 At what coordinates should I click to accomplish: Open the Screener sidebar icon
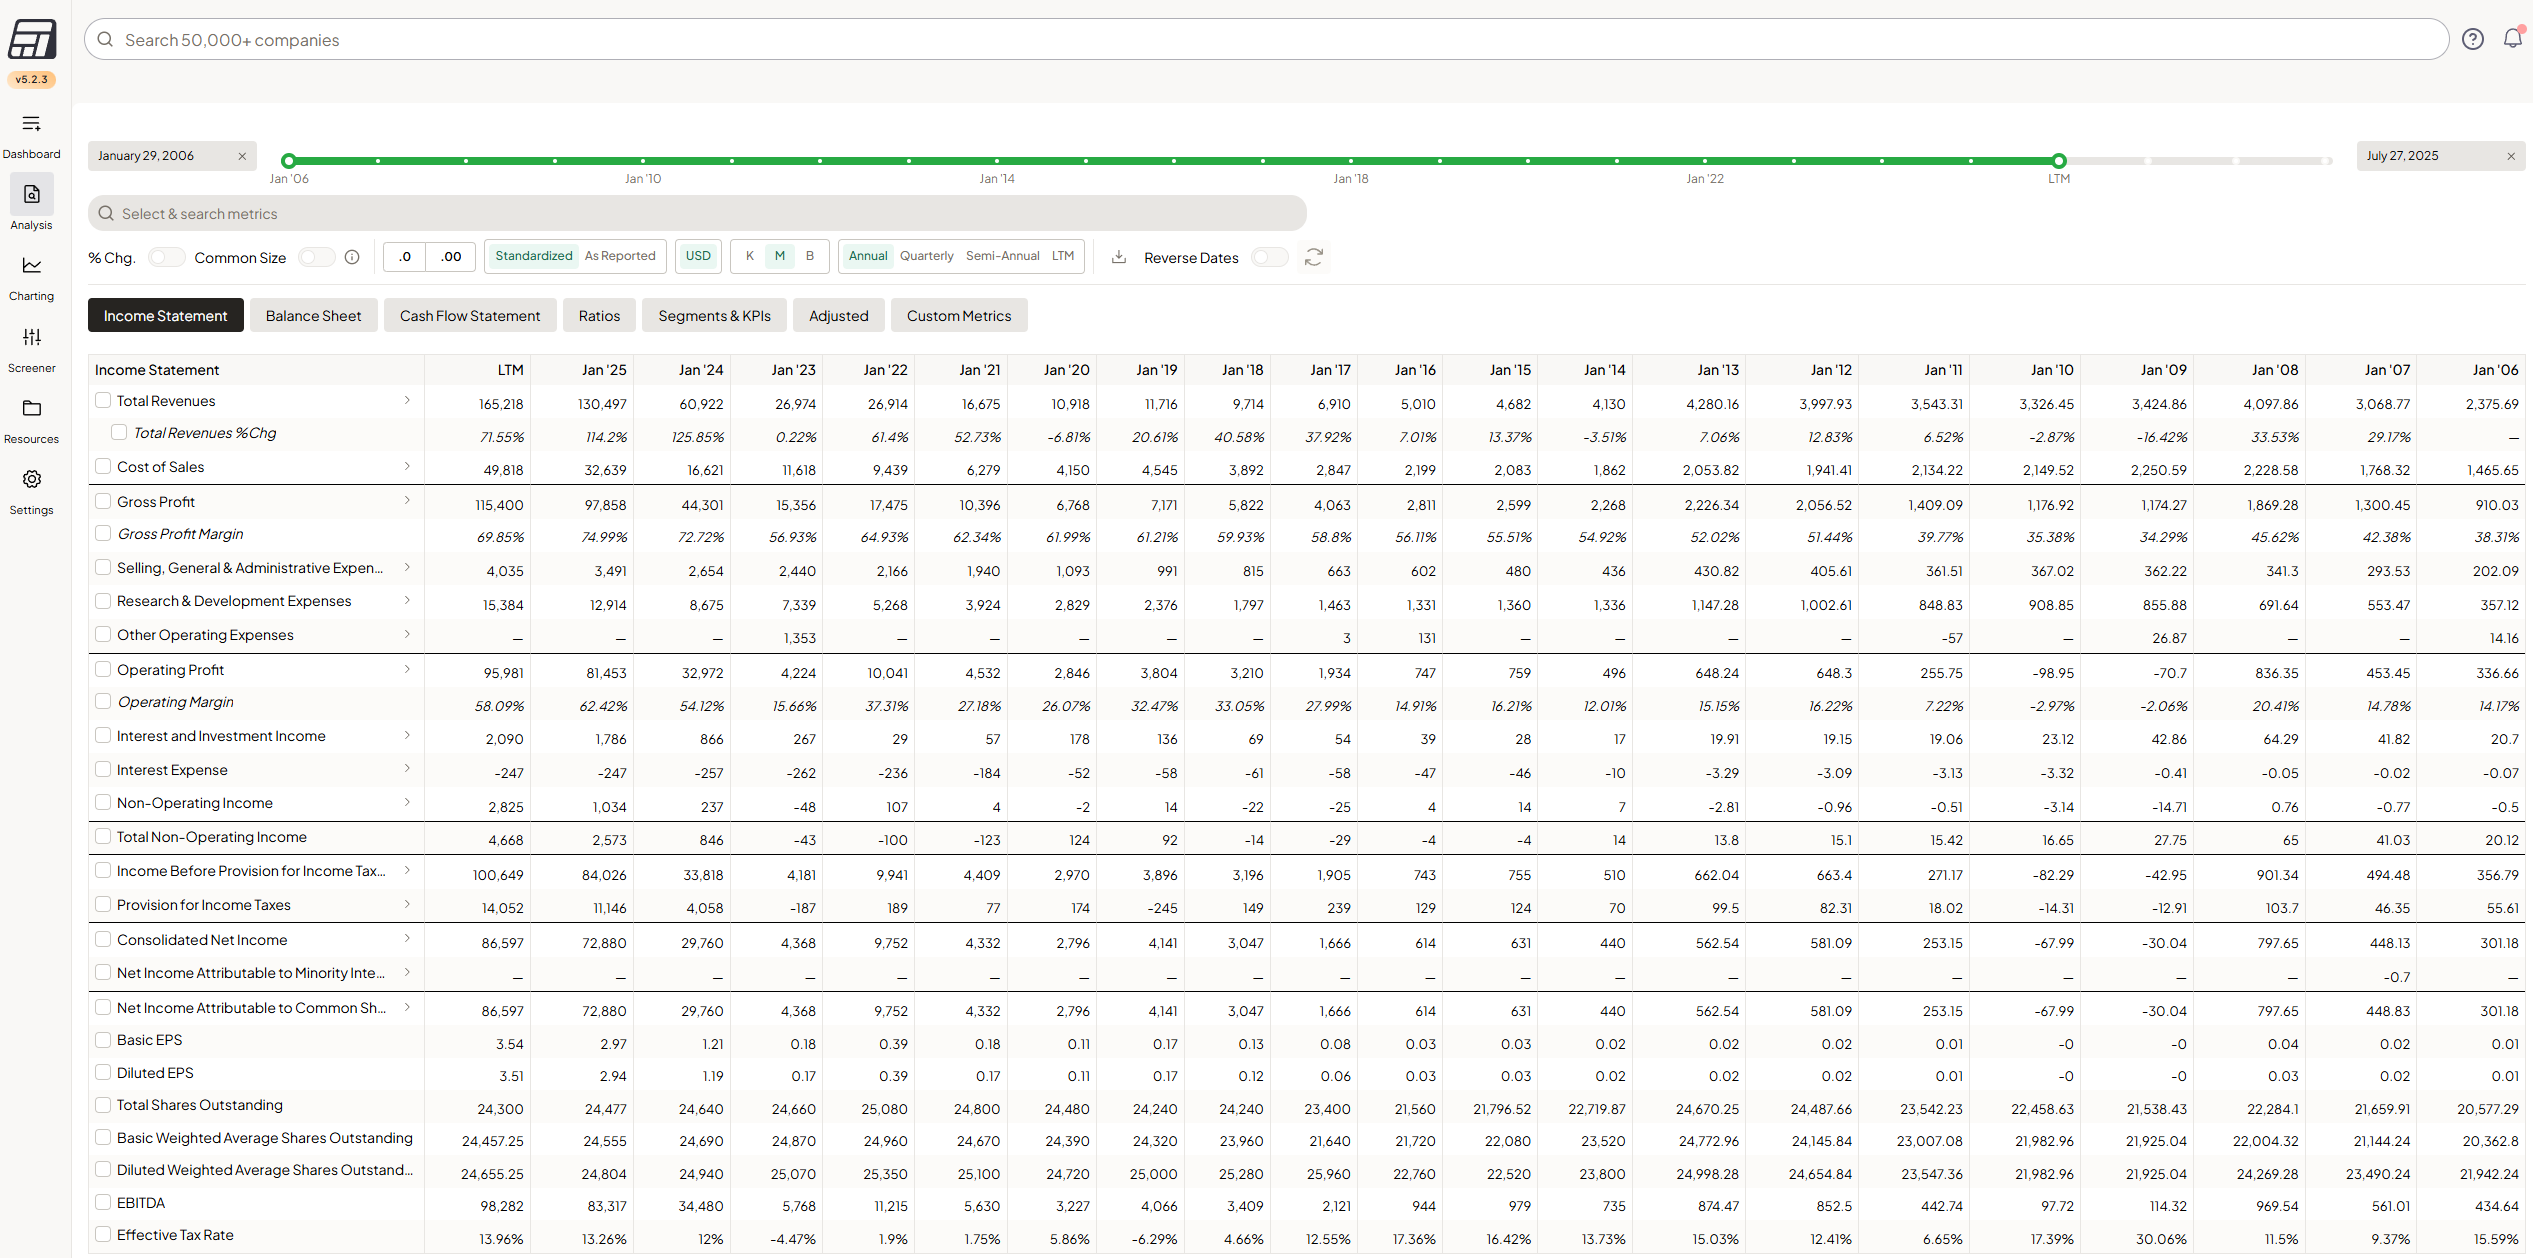click(31, 338)
